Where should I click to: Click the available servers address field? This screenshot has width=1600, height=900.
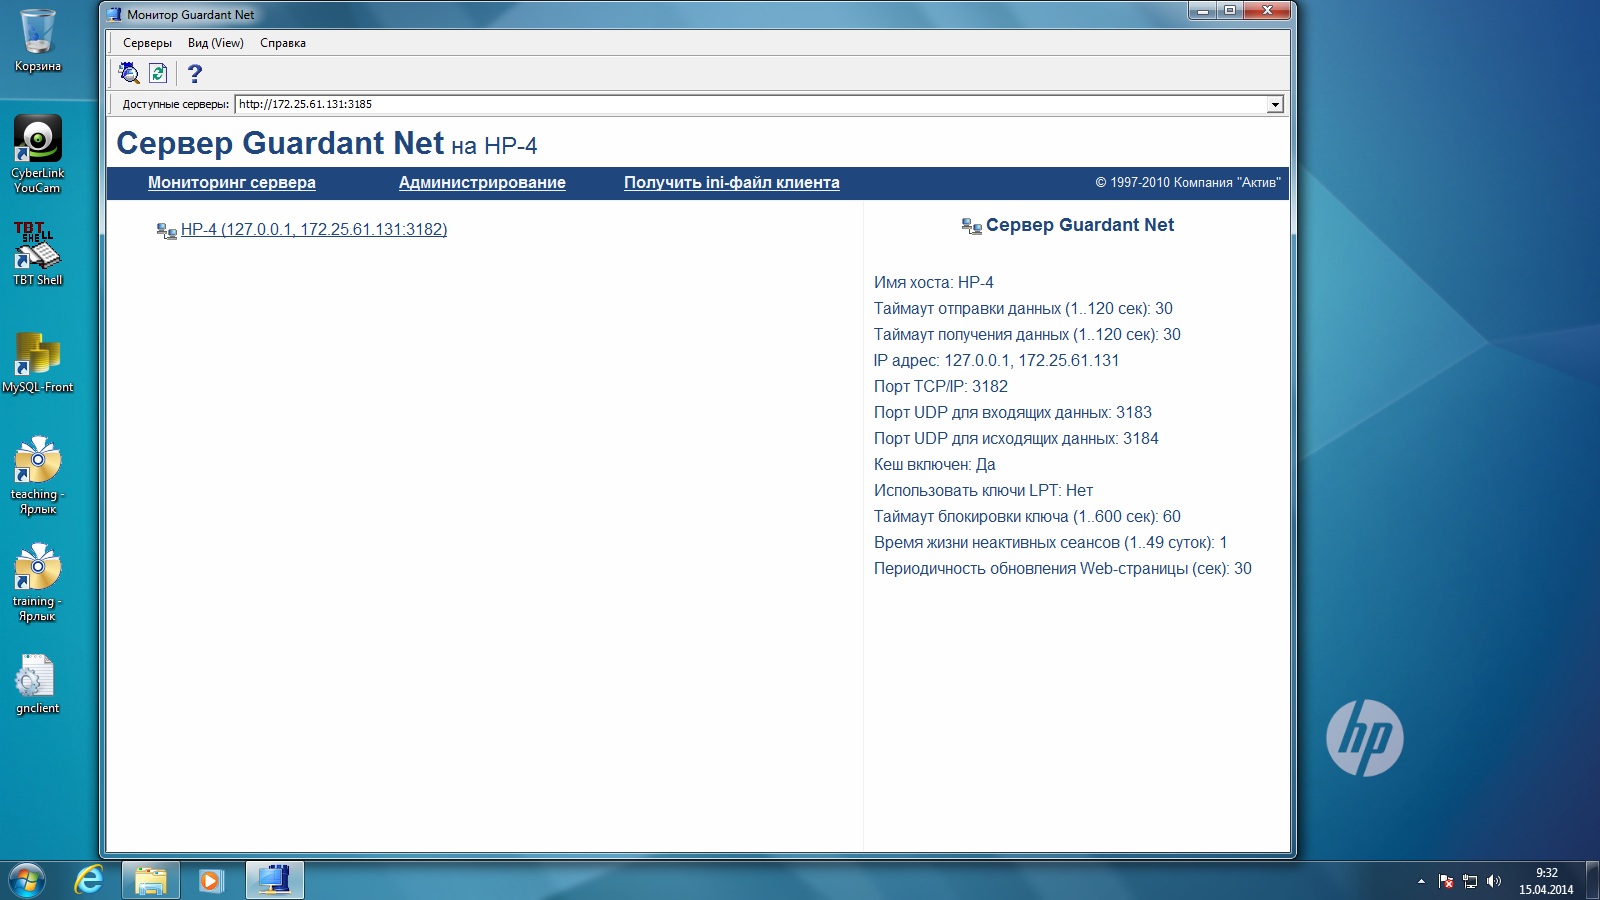pyautogui.click(x=750, y=104)
